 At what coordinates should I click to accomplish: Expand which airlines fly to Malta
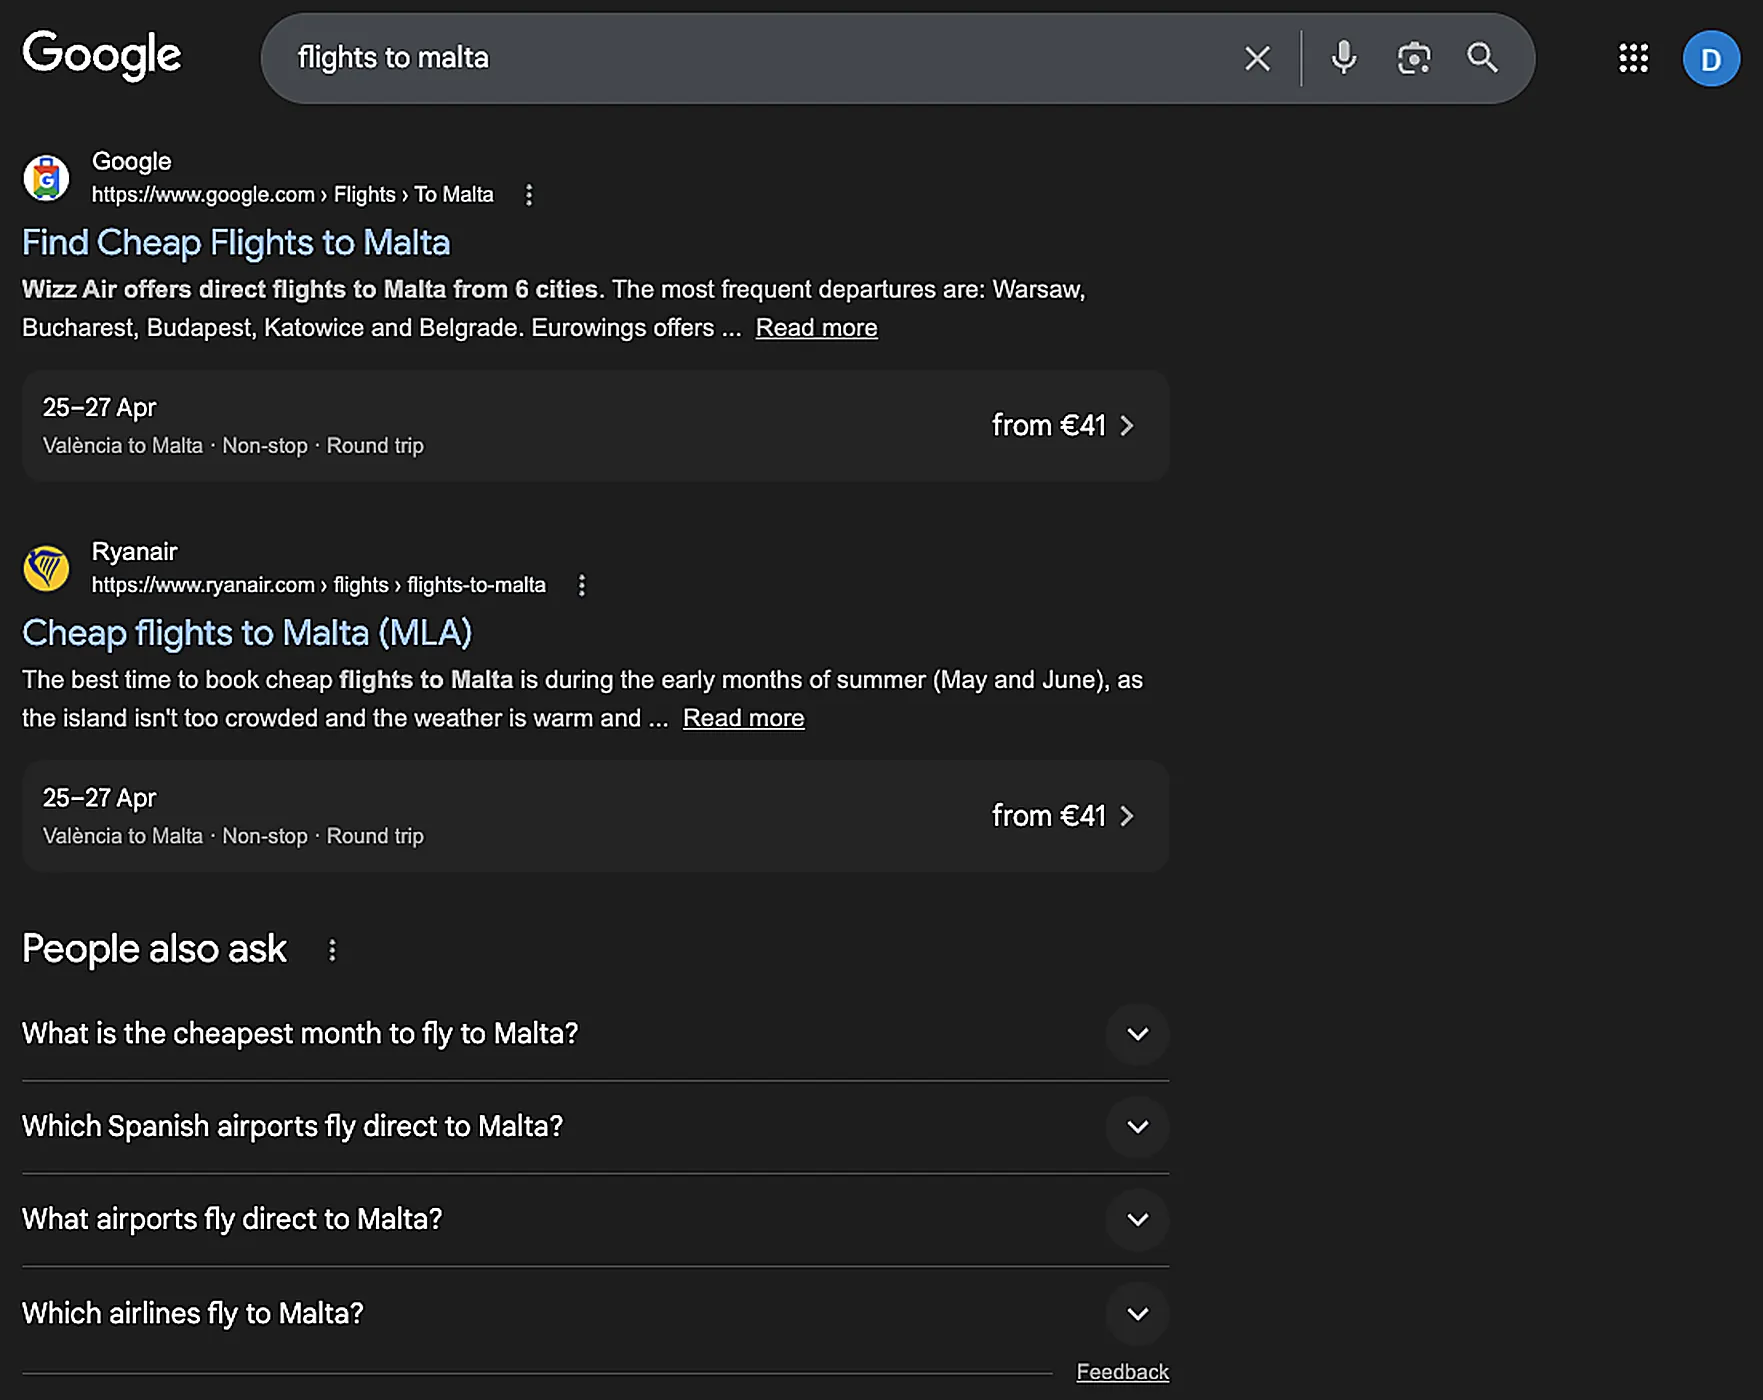(1137, 1314)
